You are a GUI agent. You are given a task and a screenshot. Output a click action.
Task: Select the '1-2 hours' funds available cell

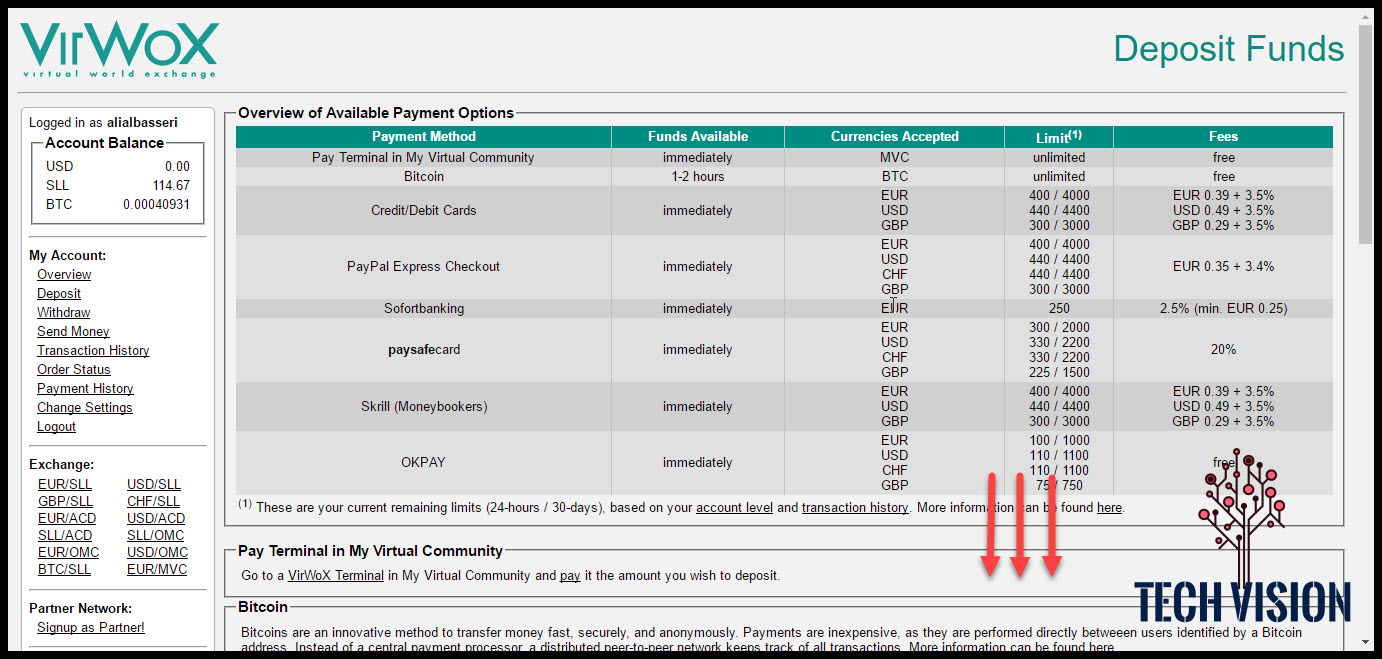point(698,177)
